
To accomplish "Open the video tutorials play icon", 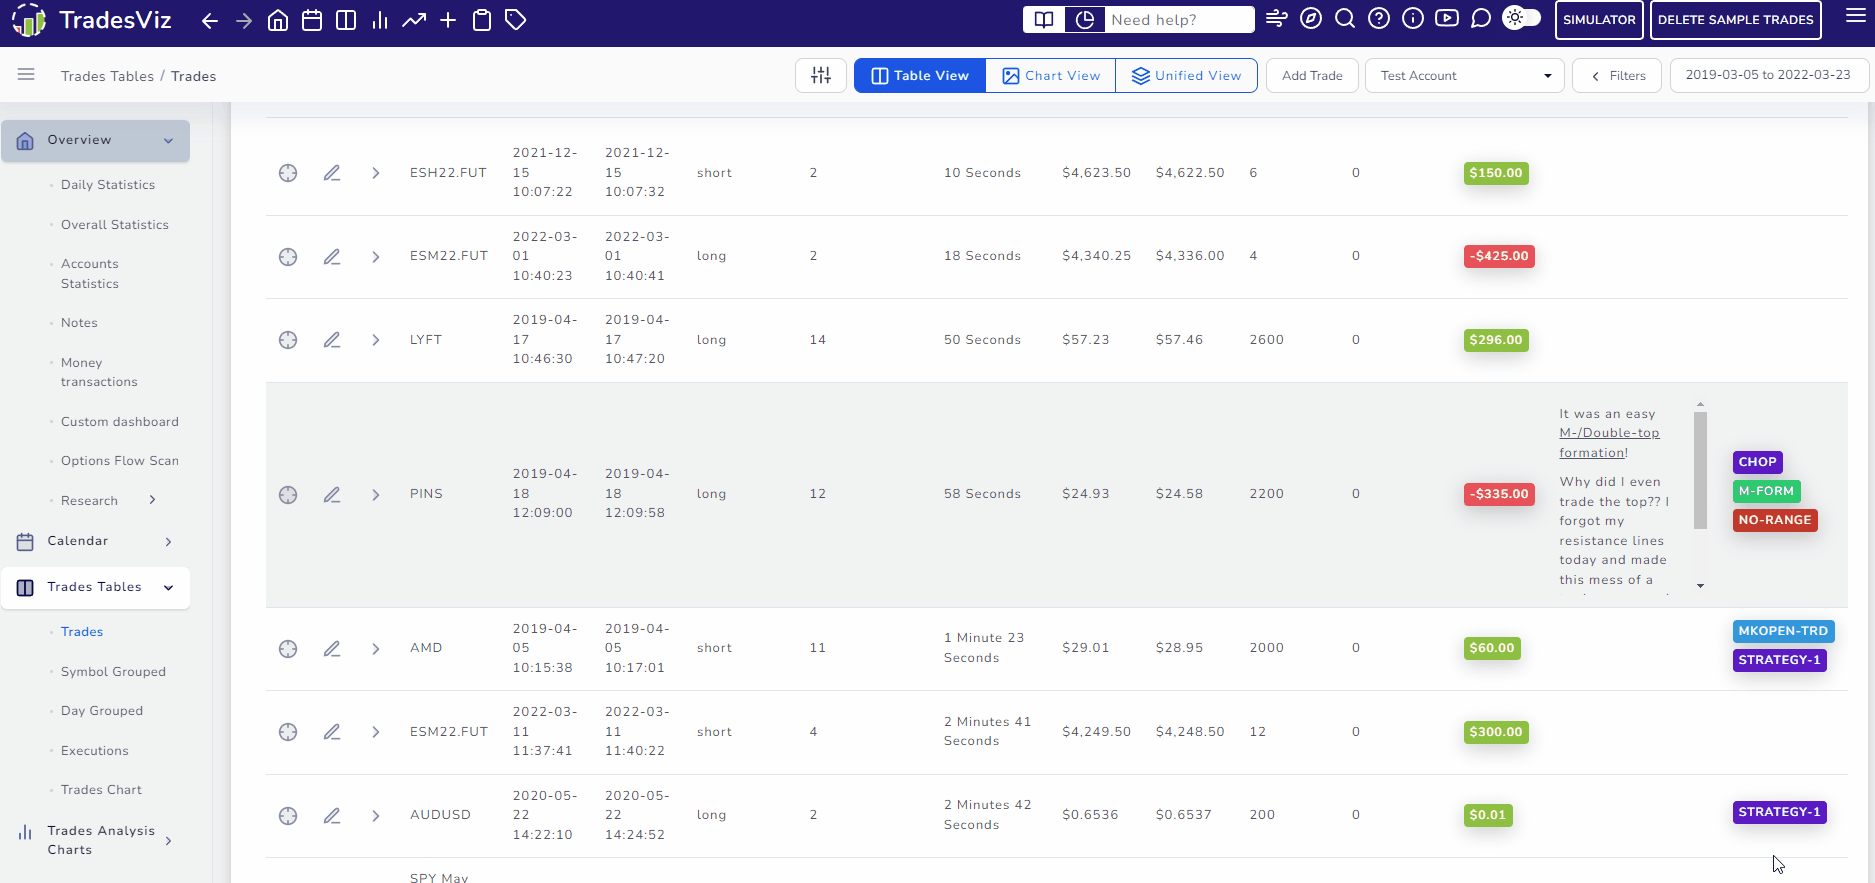I will coord(1447,19).
